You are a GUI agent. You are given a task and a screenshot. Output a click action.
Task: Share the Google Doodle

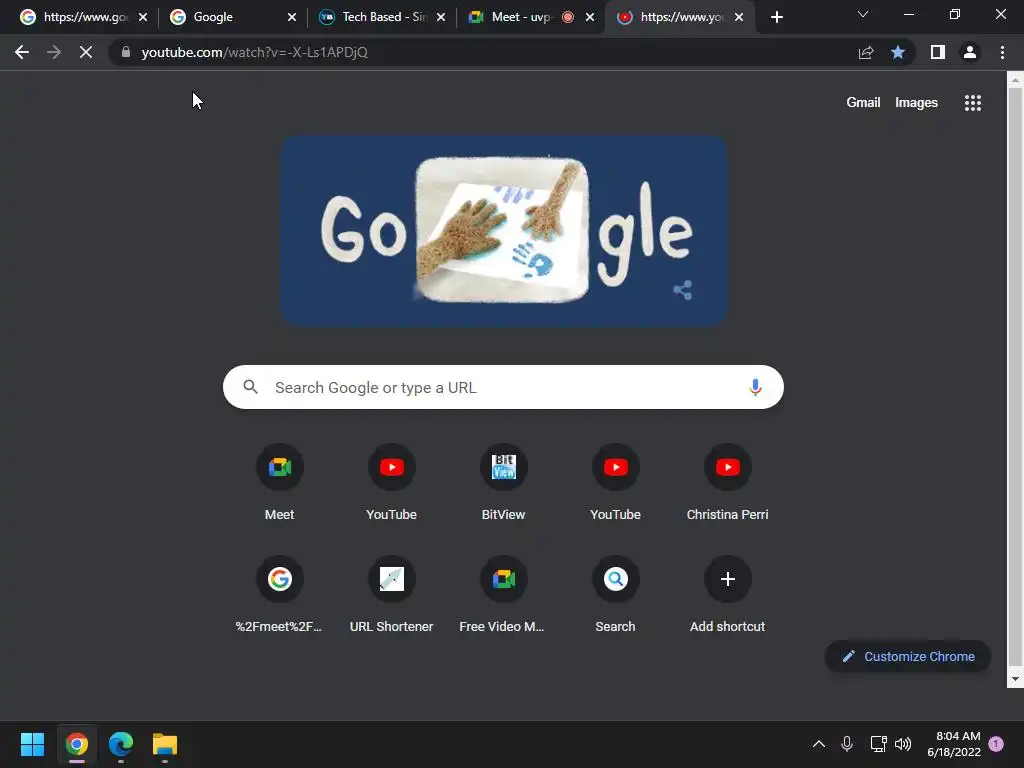[x=682, y=290]
